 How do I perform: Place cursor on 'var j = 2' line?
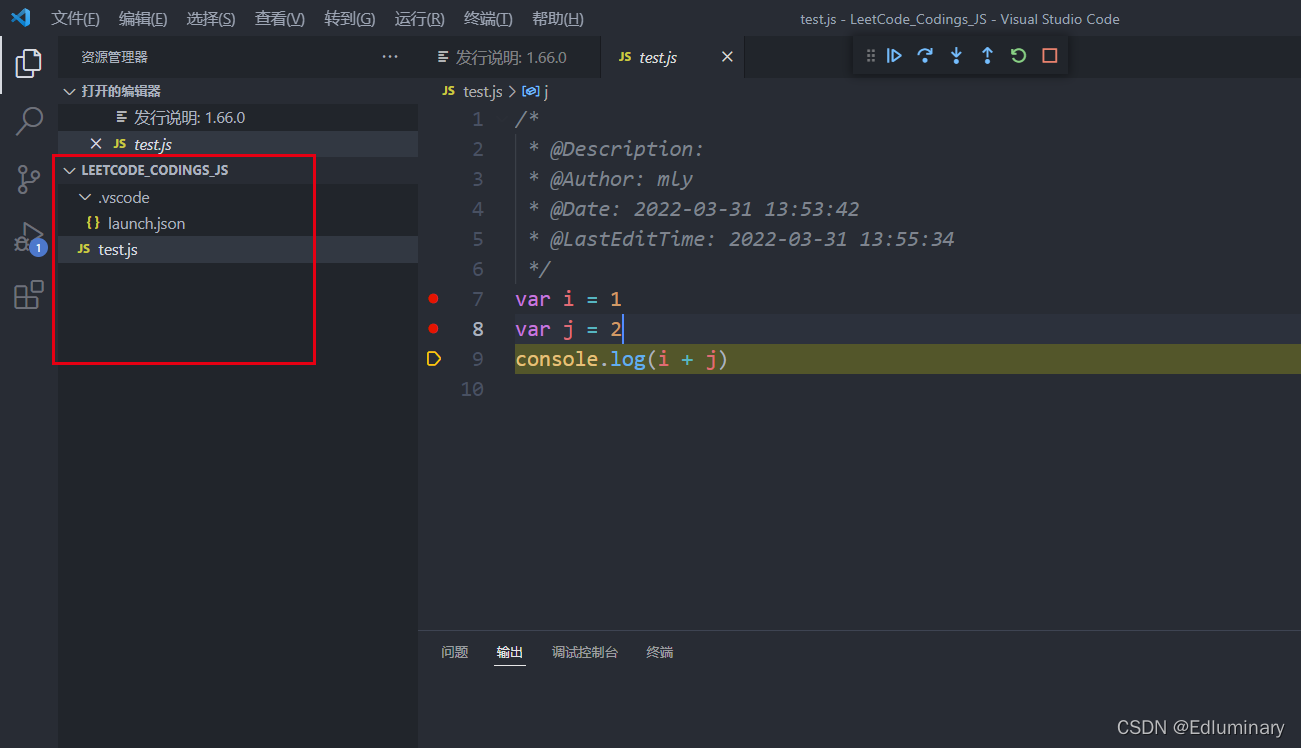[x=568, y=329]
